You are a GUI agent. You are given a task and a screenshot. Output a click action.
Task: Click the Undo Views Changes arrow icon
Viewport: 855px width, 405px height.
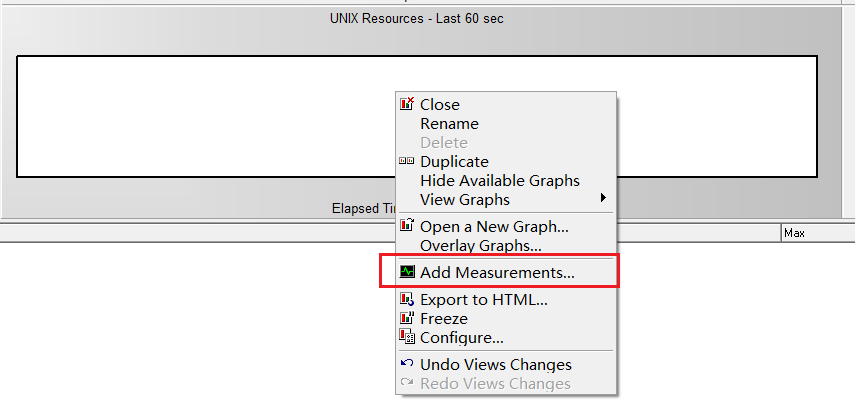pyautogui.click(x=407, y=364)
